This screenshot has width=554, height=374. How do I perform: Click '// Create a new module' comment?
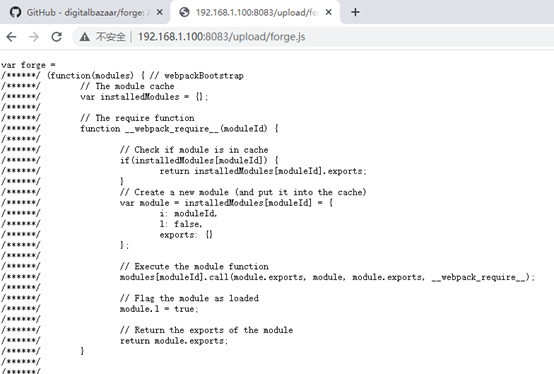pyautogui.click(x=243, y=192)
